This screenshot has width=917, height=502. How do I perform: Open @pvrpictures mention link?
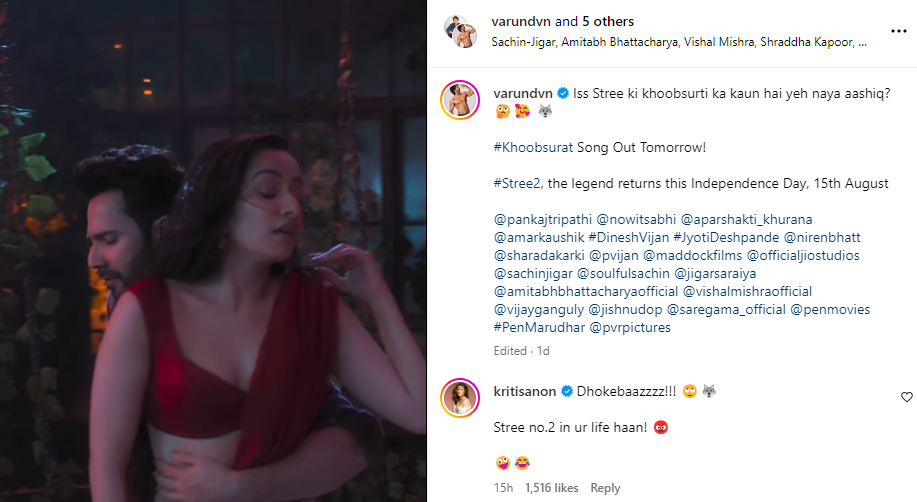pos(630,327)
